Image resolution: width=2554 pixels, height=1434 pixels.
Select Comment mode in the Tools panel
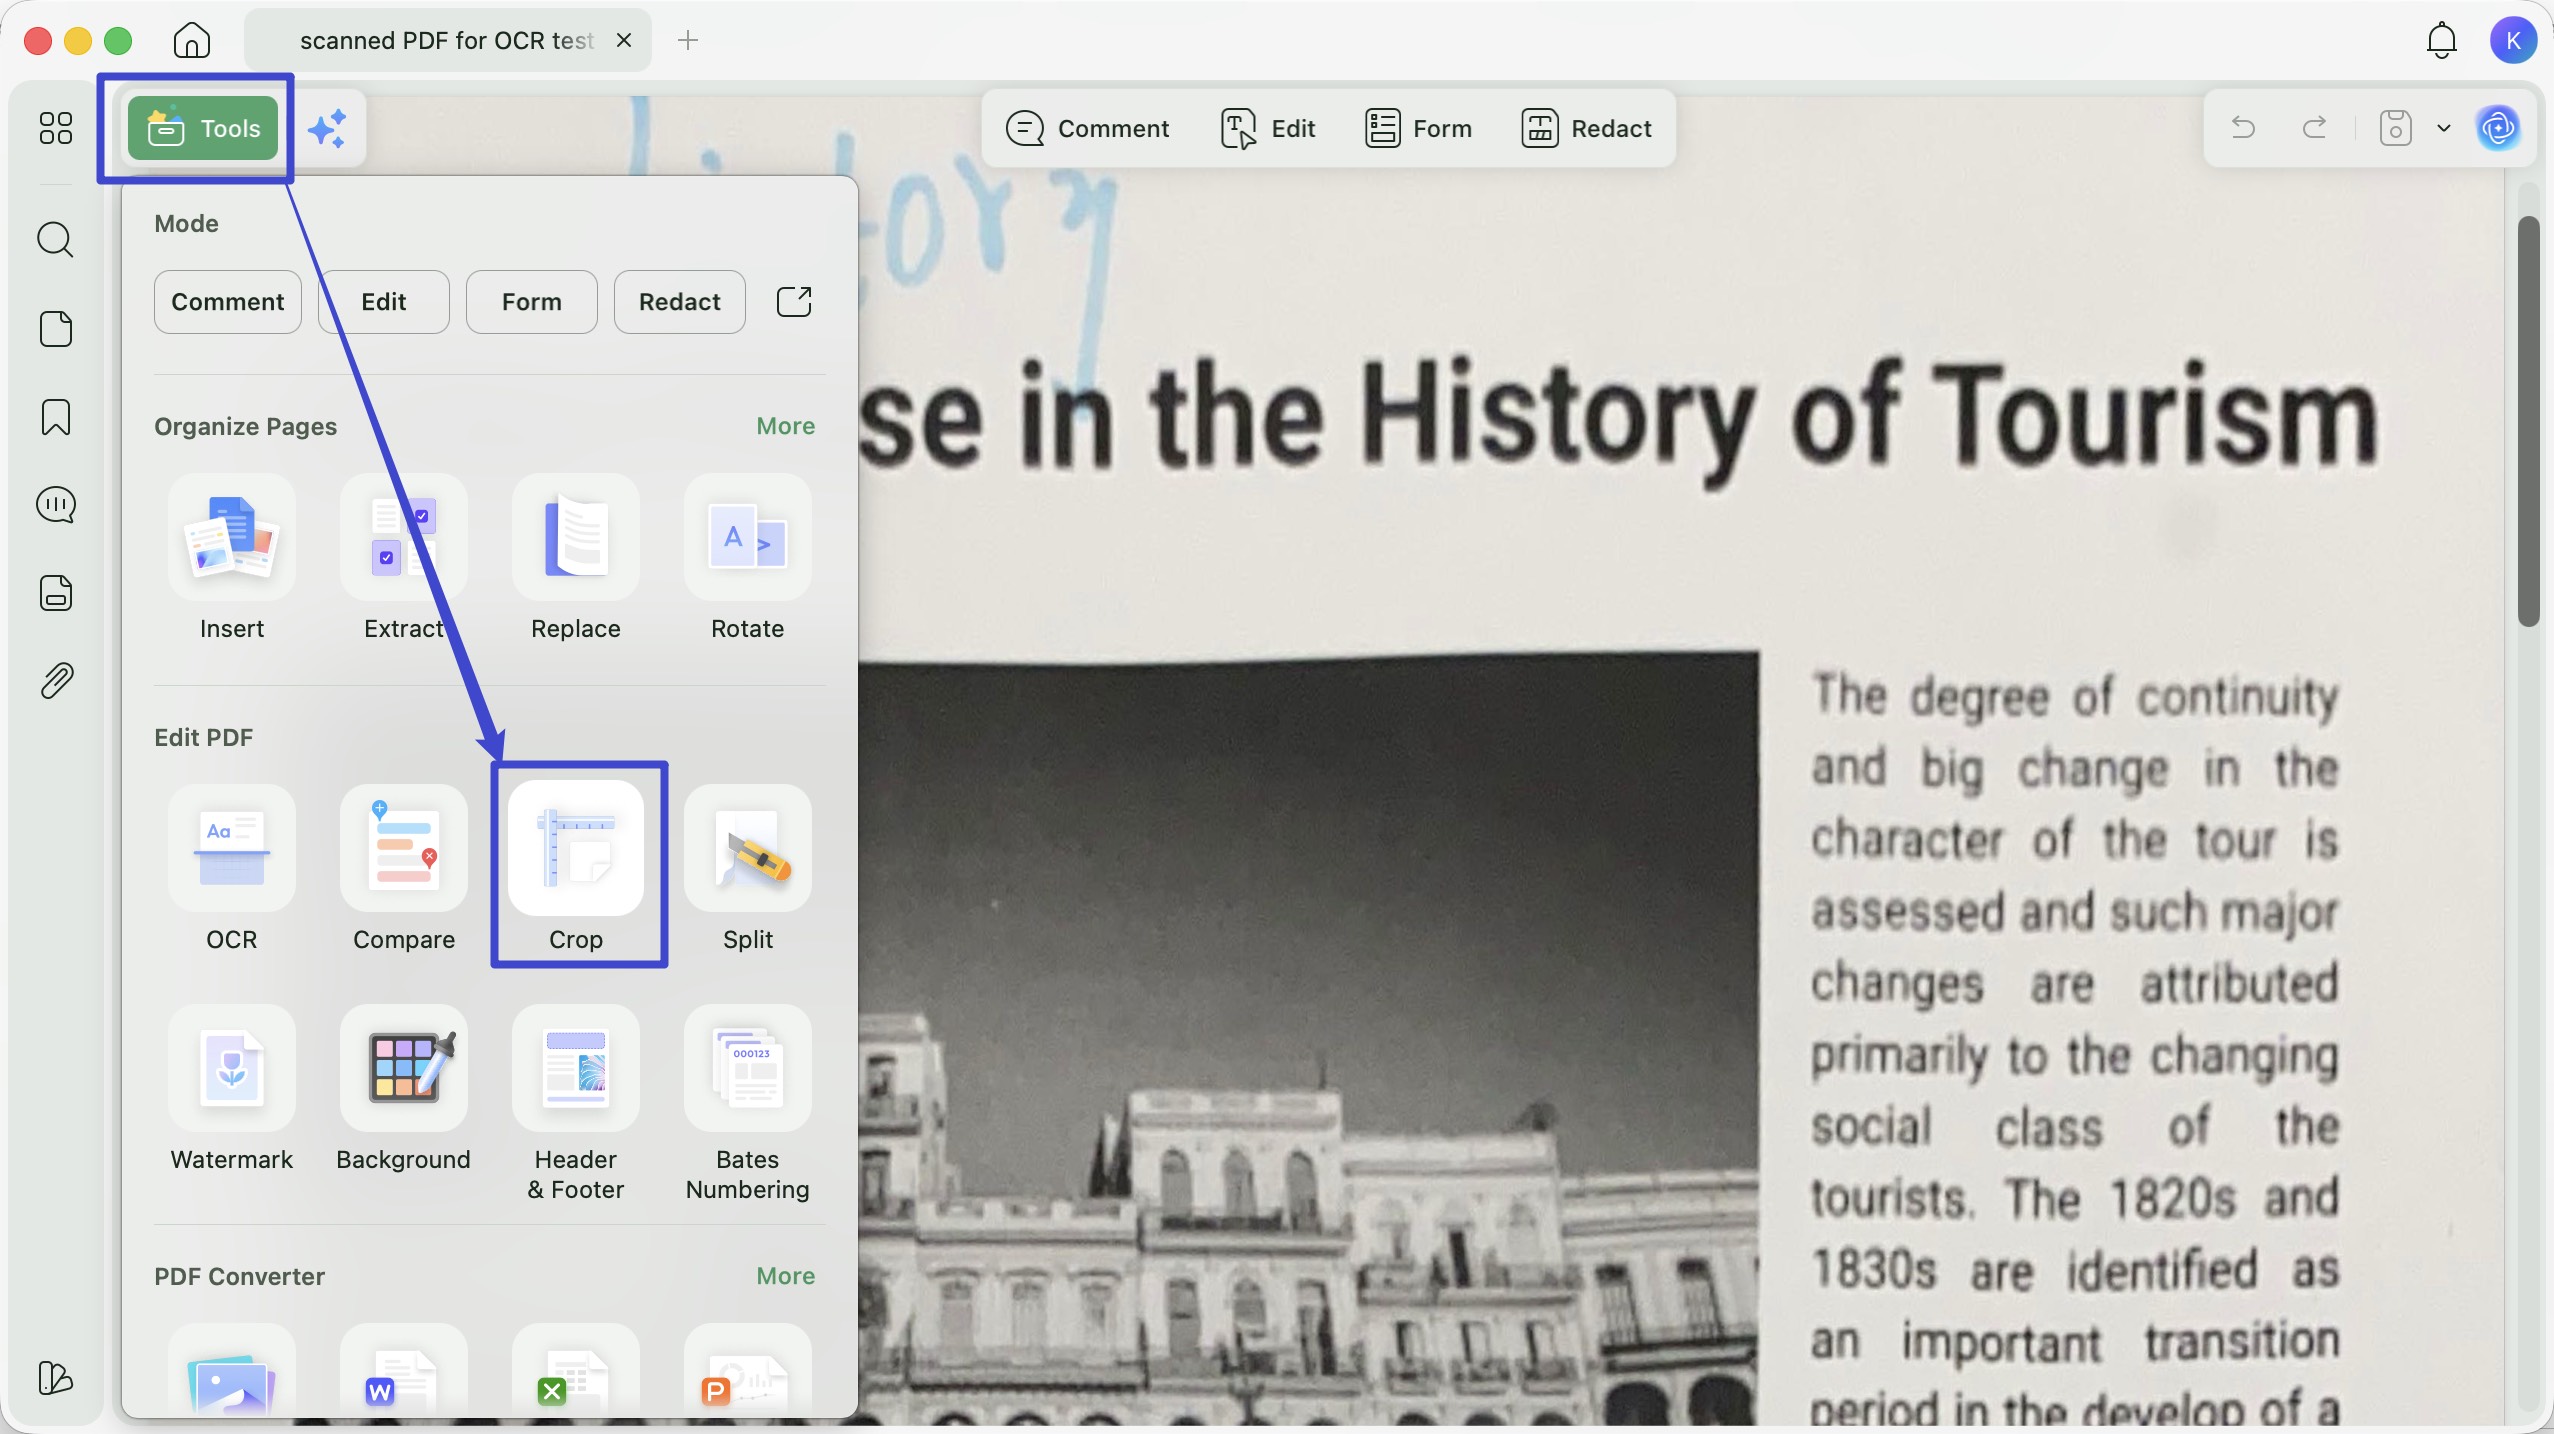click(x=228, y=302)
